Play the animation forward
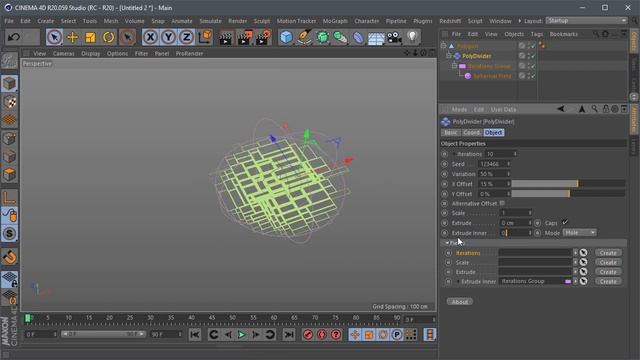Viewport: 640px width, 360px height. [242, 335]
